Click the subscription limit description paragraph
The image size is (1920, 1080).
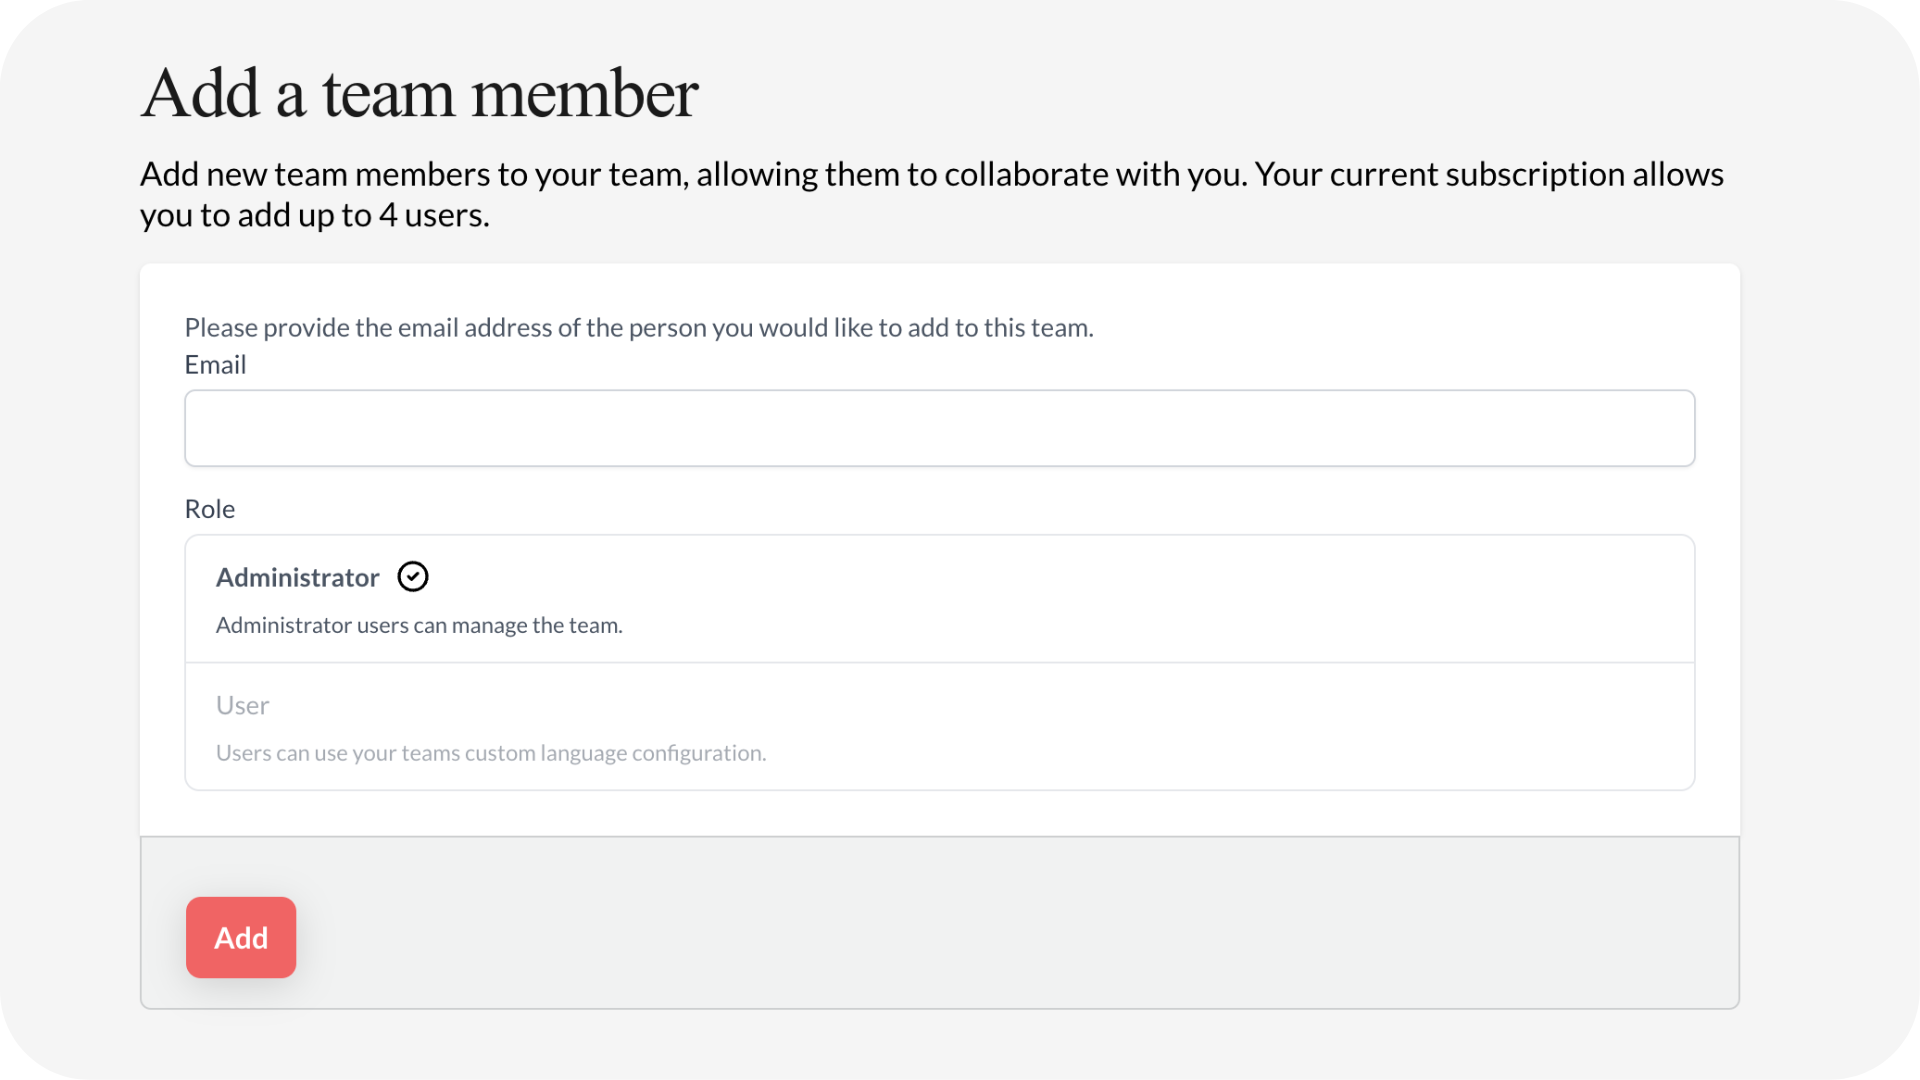click(930, 194)
